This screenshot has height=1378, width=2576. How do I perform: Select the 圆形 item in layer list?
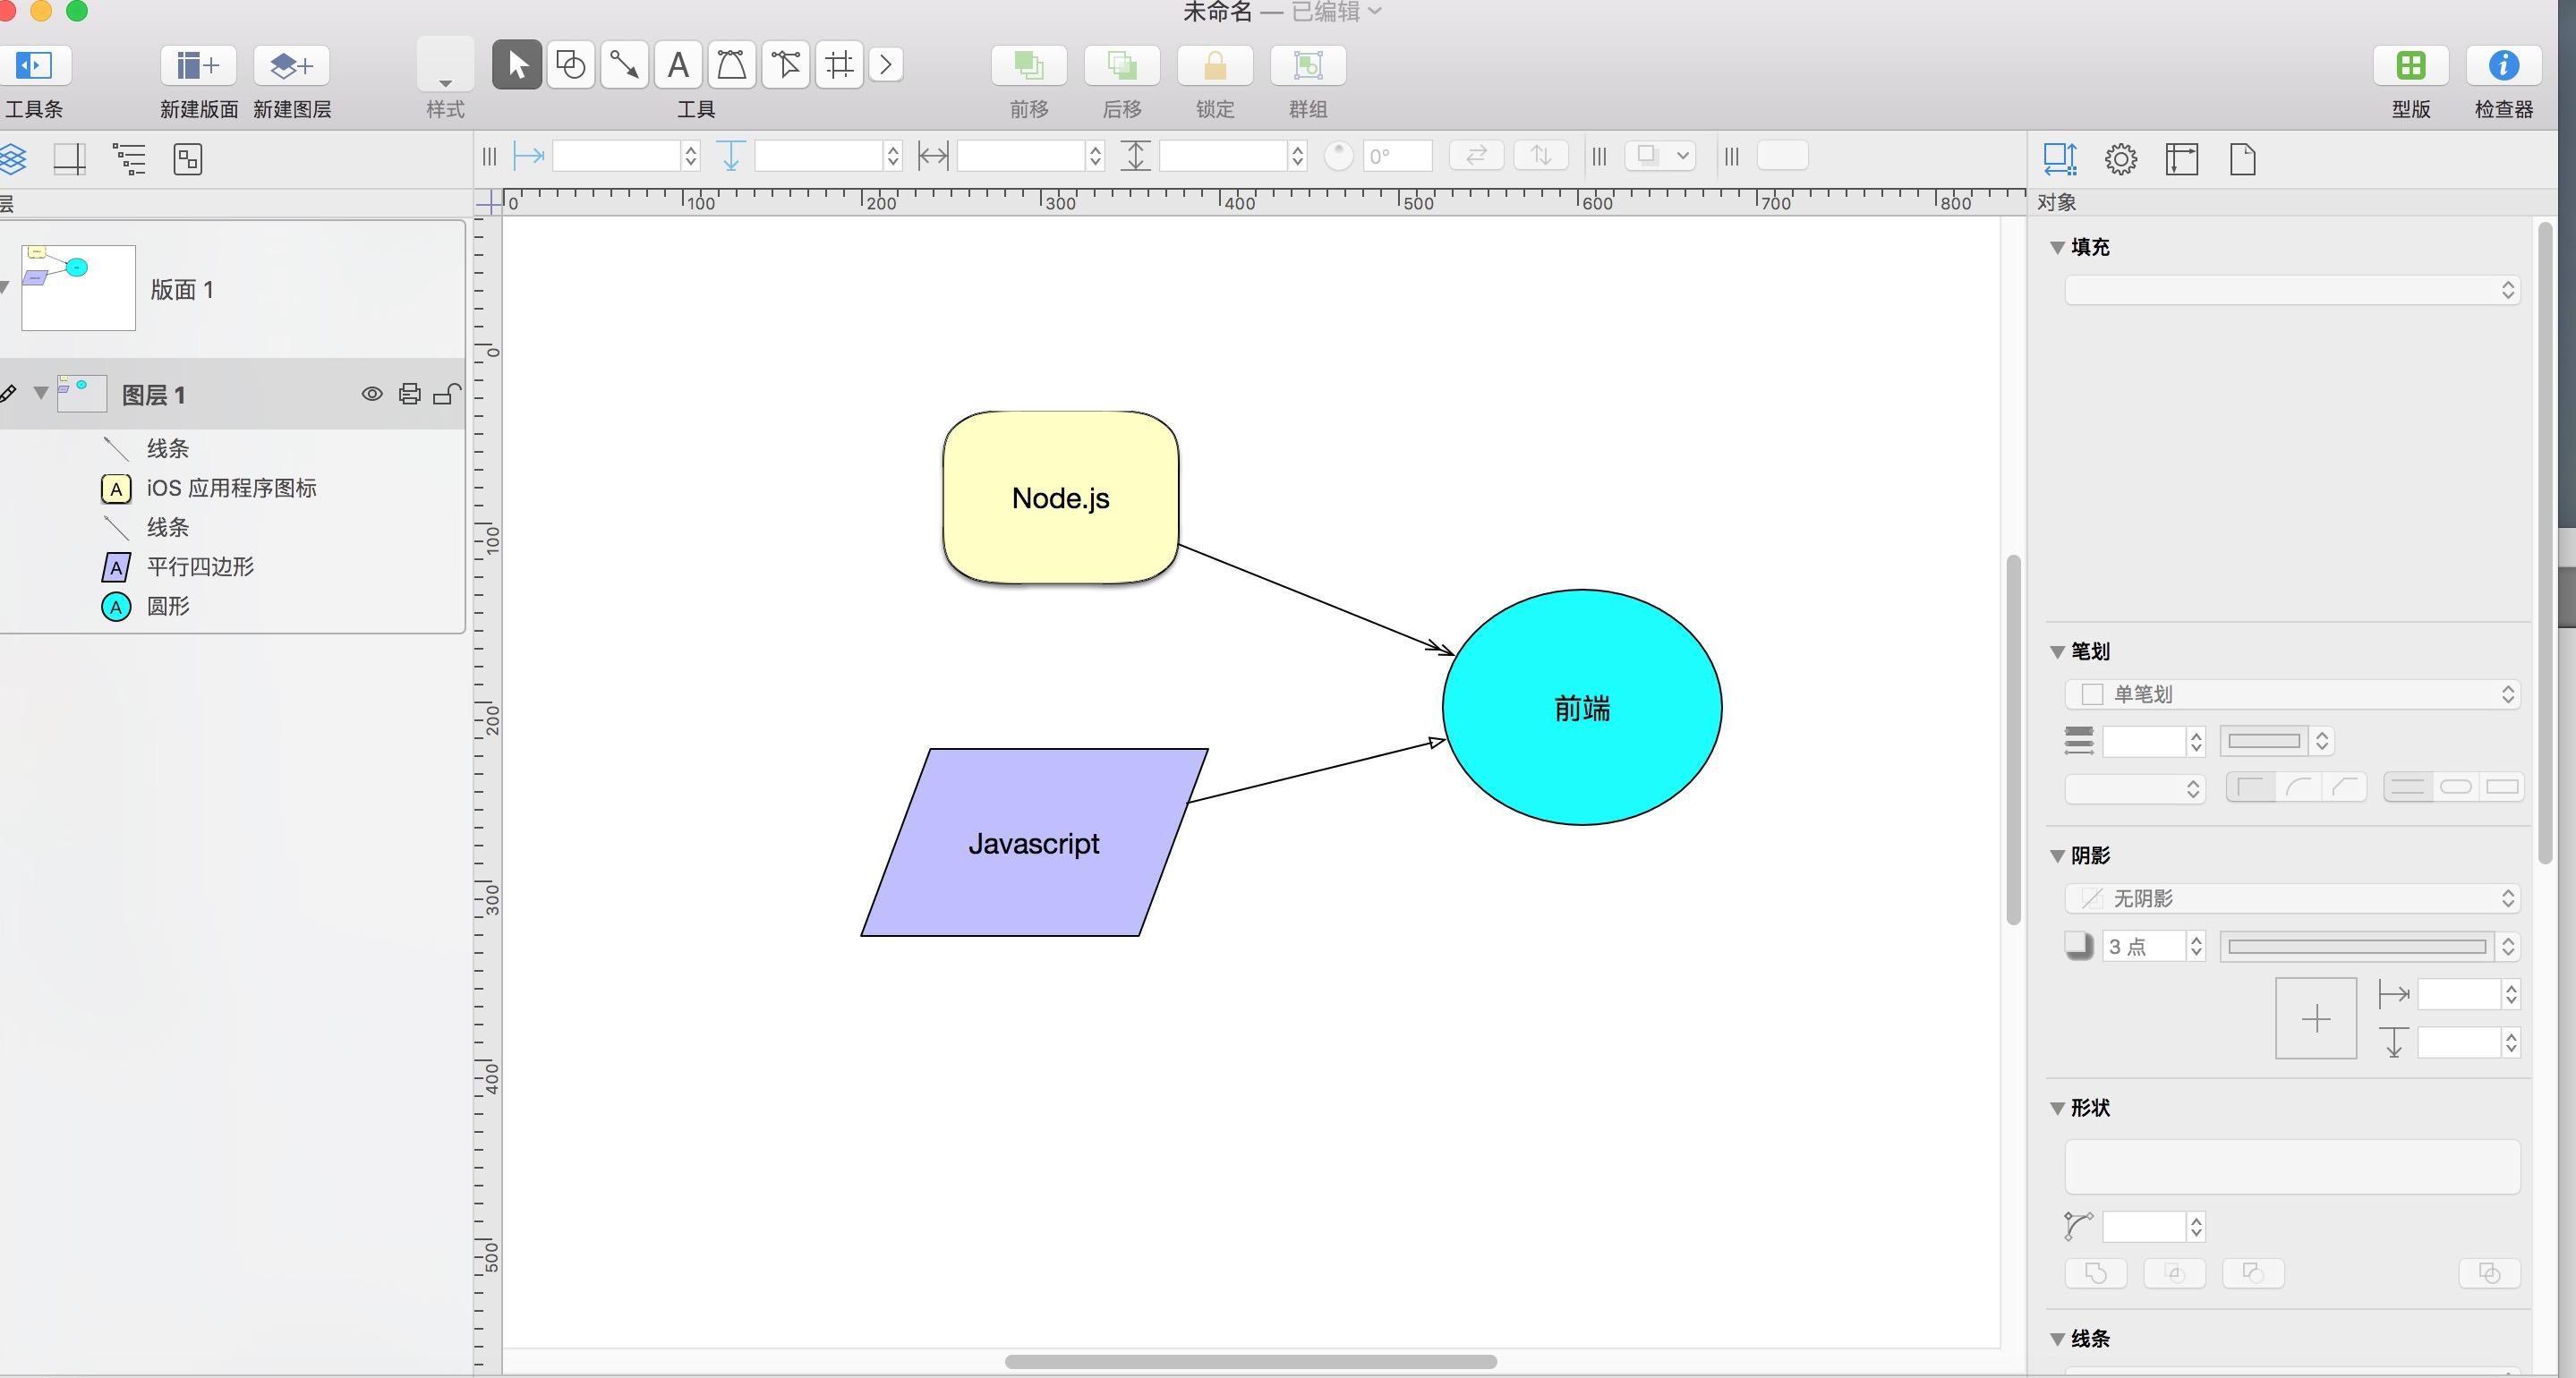click(168, 606)
